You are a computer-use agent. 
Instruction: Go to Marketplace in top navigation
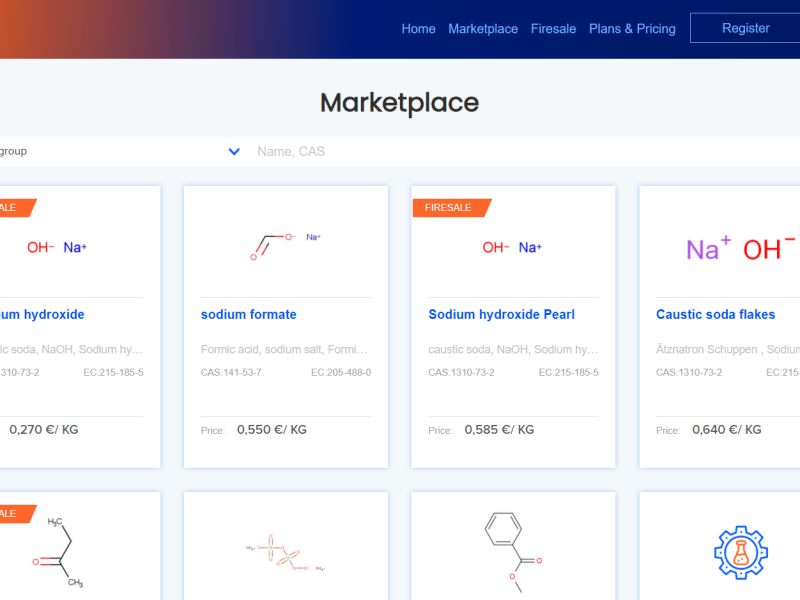[483, 29]
